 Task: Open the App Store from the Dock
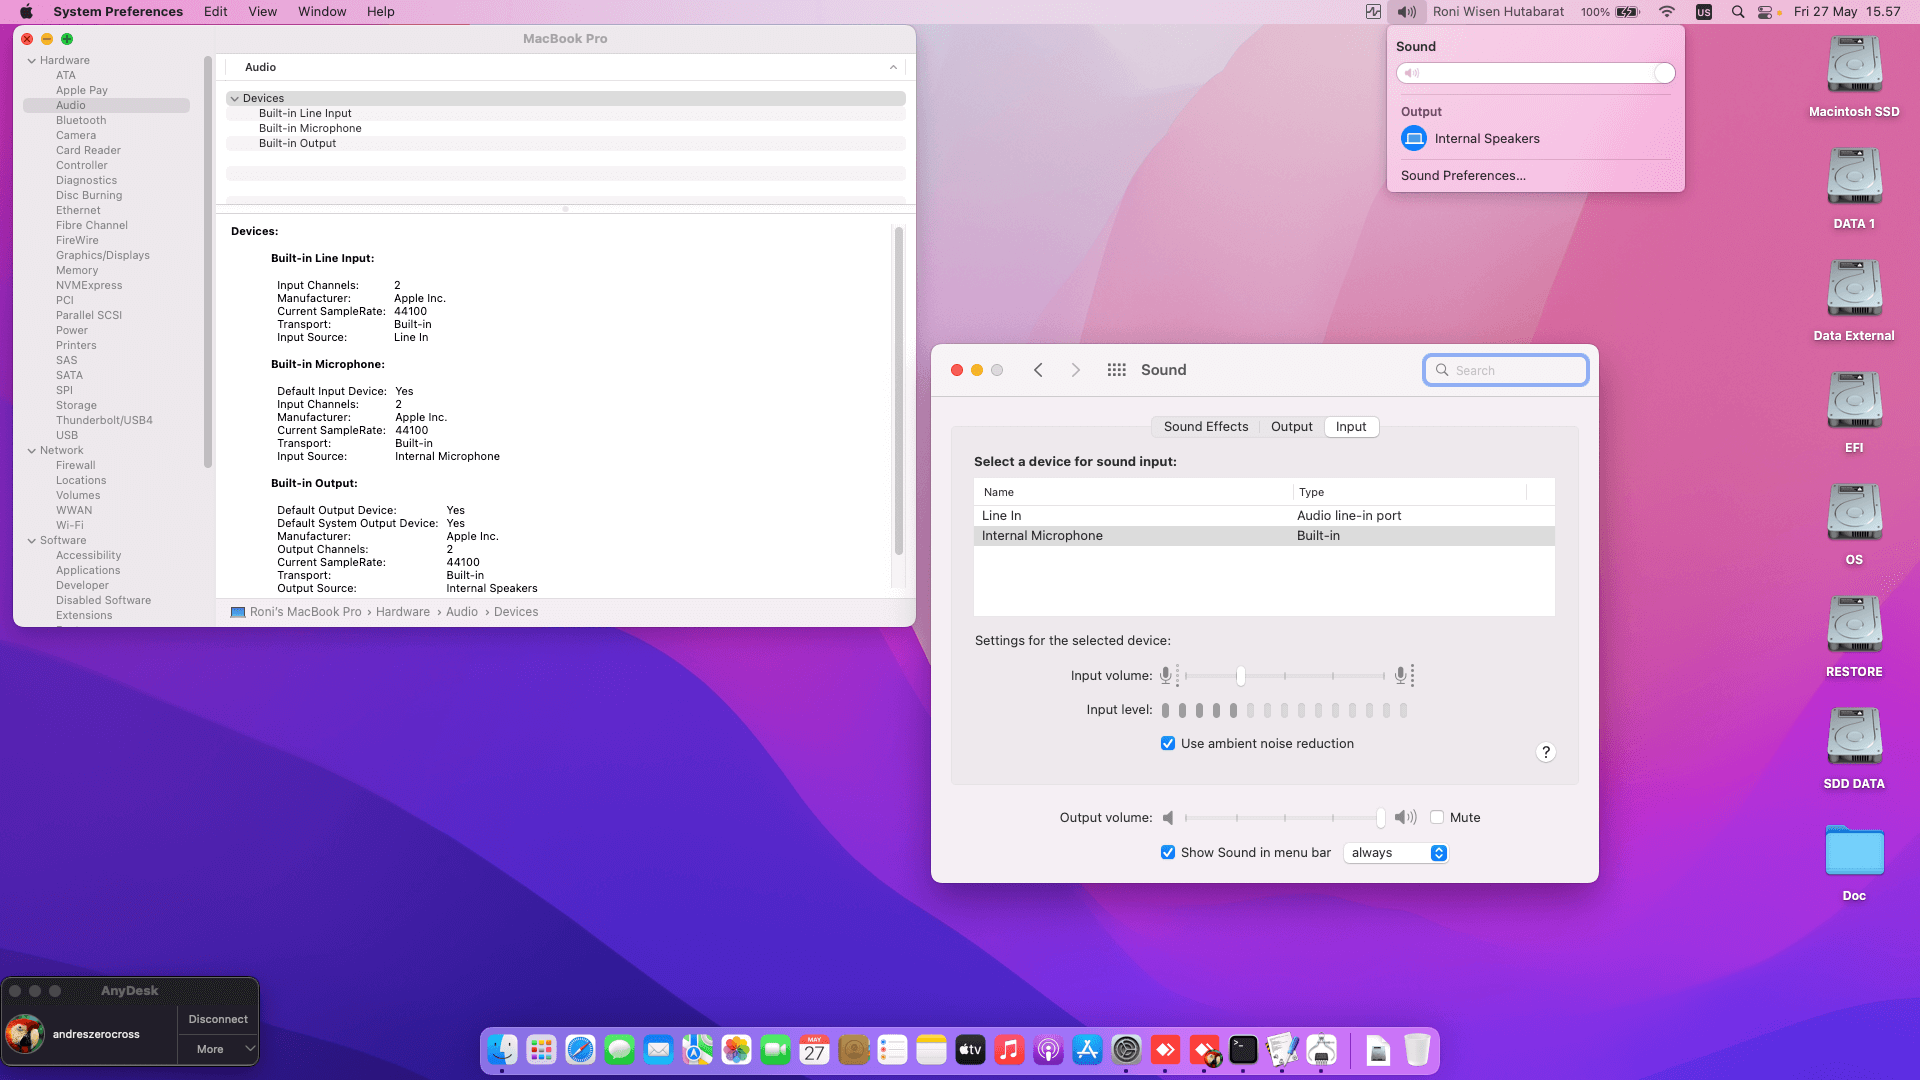click(x=1087, y=1050)
